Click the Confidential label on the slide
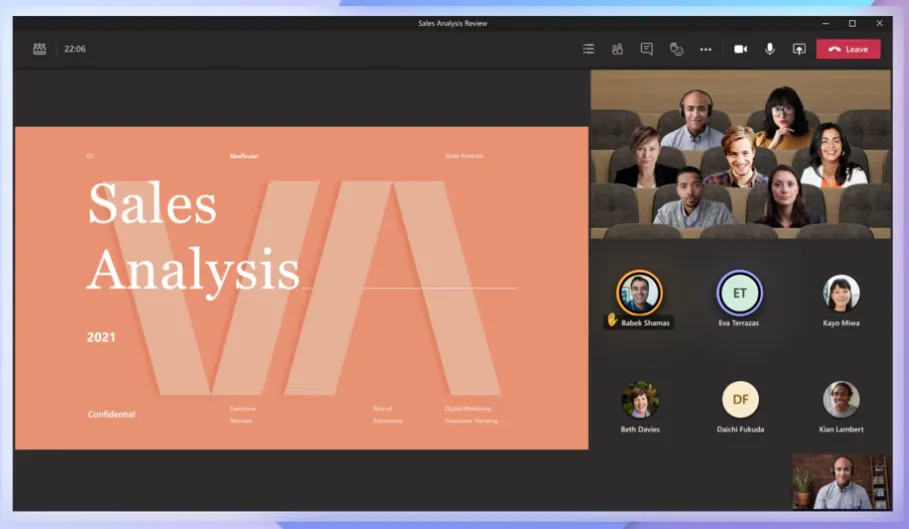This screenshot has height=529, width=909. click(x=111, y=414)
